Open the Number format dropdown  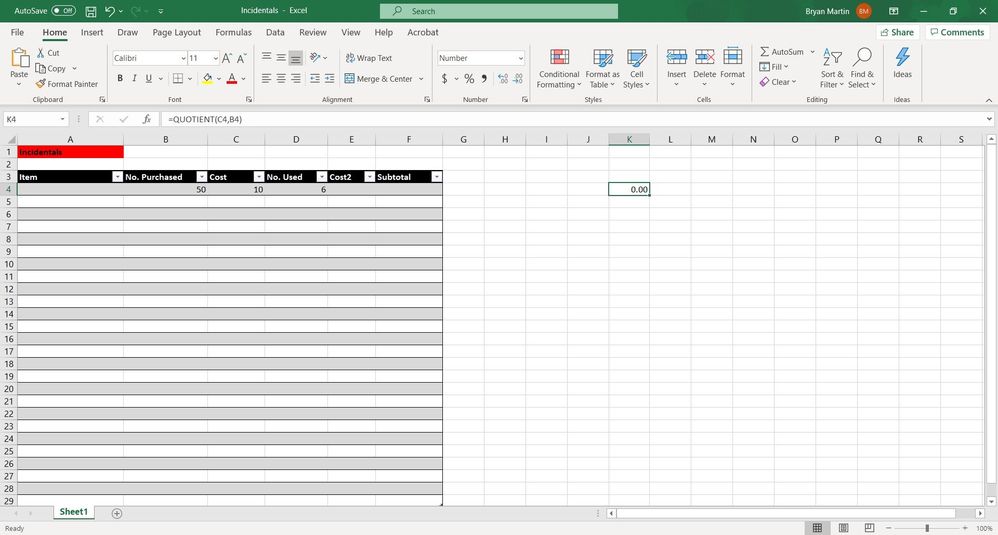point(520,58)
